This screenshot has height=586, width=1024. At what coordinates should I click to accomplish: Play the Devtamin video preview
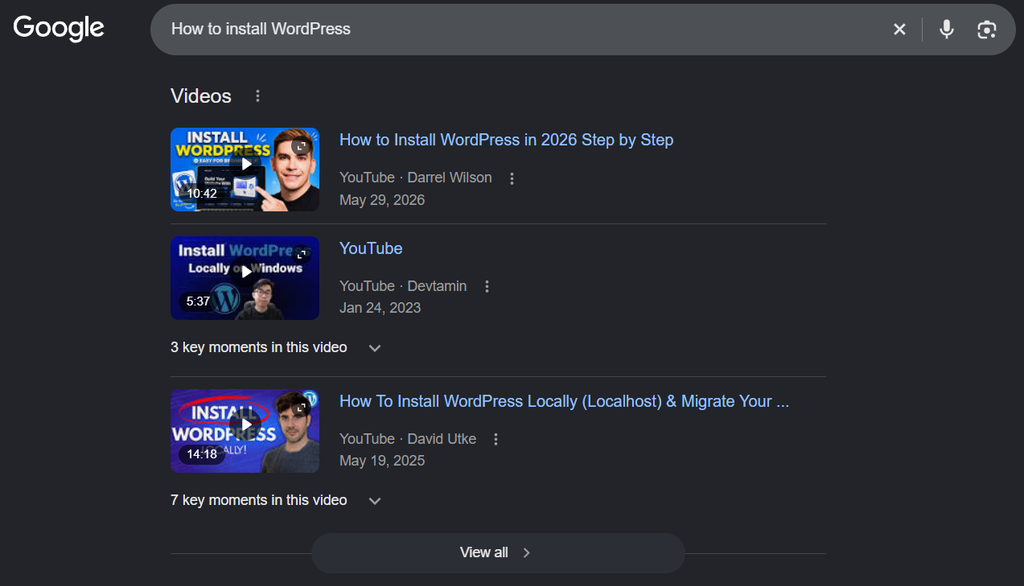click(x=245, y=272)
